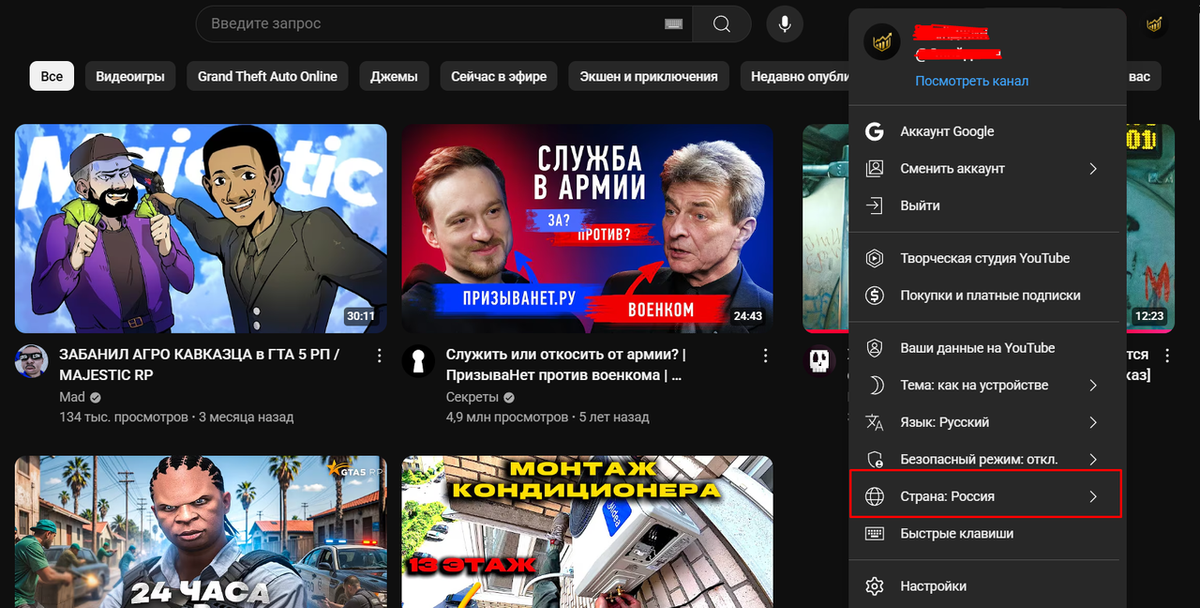Viewport: 1200px width, 608px height.
Task: Select the Grand Theft Auto Online chip
Action: pyautogui.click(x=267, y=76)
